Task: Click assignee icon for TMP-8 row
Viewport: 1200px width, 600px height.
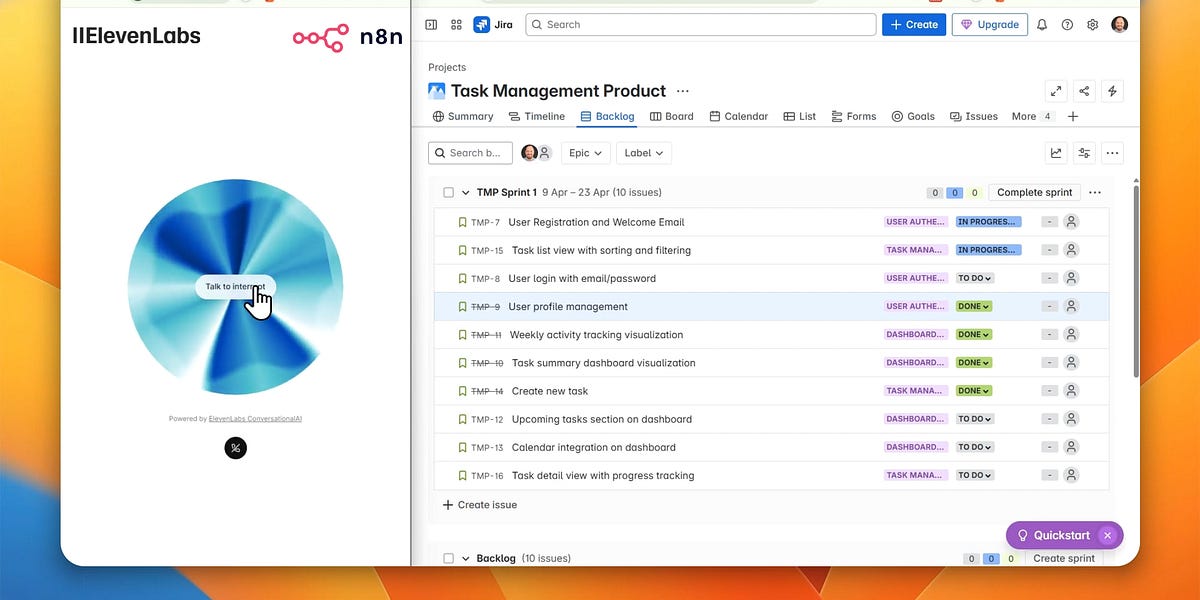Action: point(1071,278)
